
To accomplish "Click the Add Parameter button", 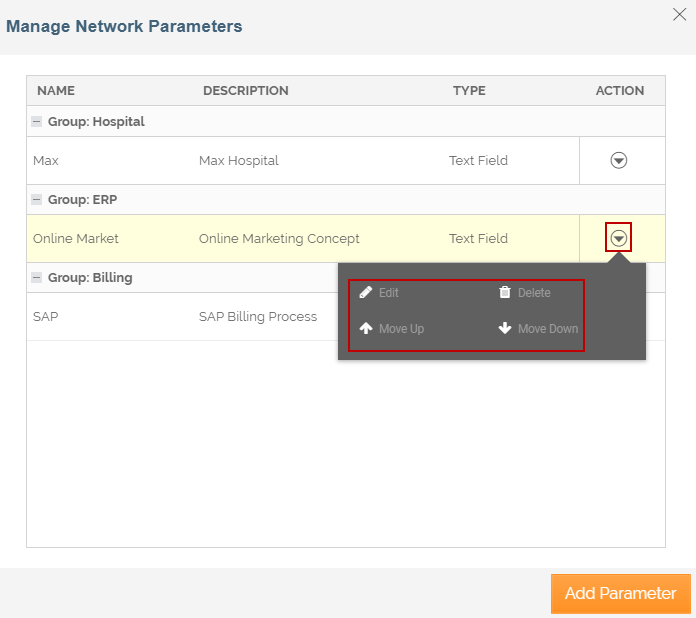I will 620,593.
